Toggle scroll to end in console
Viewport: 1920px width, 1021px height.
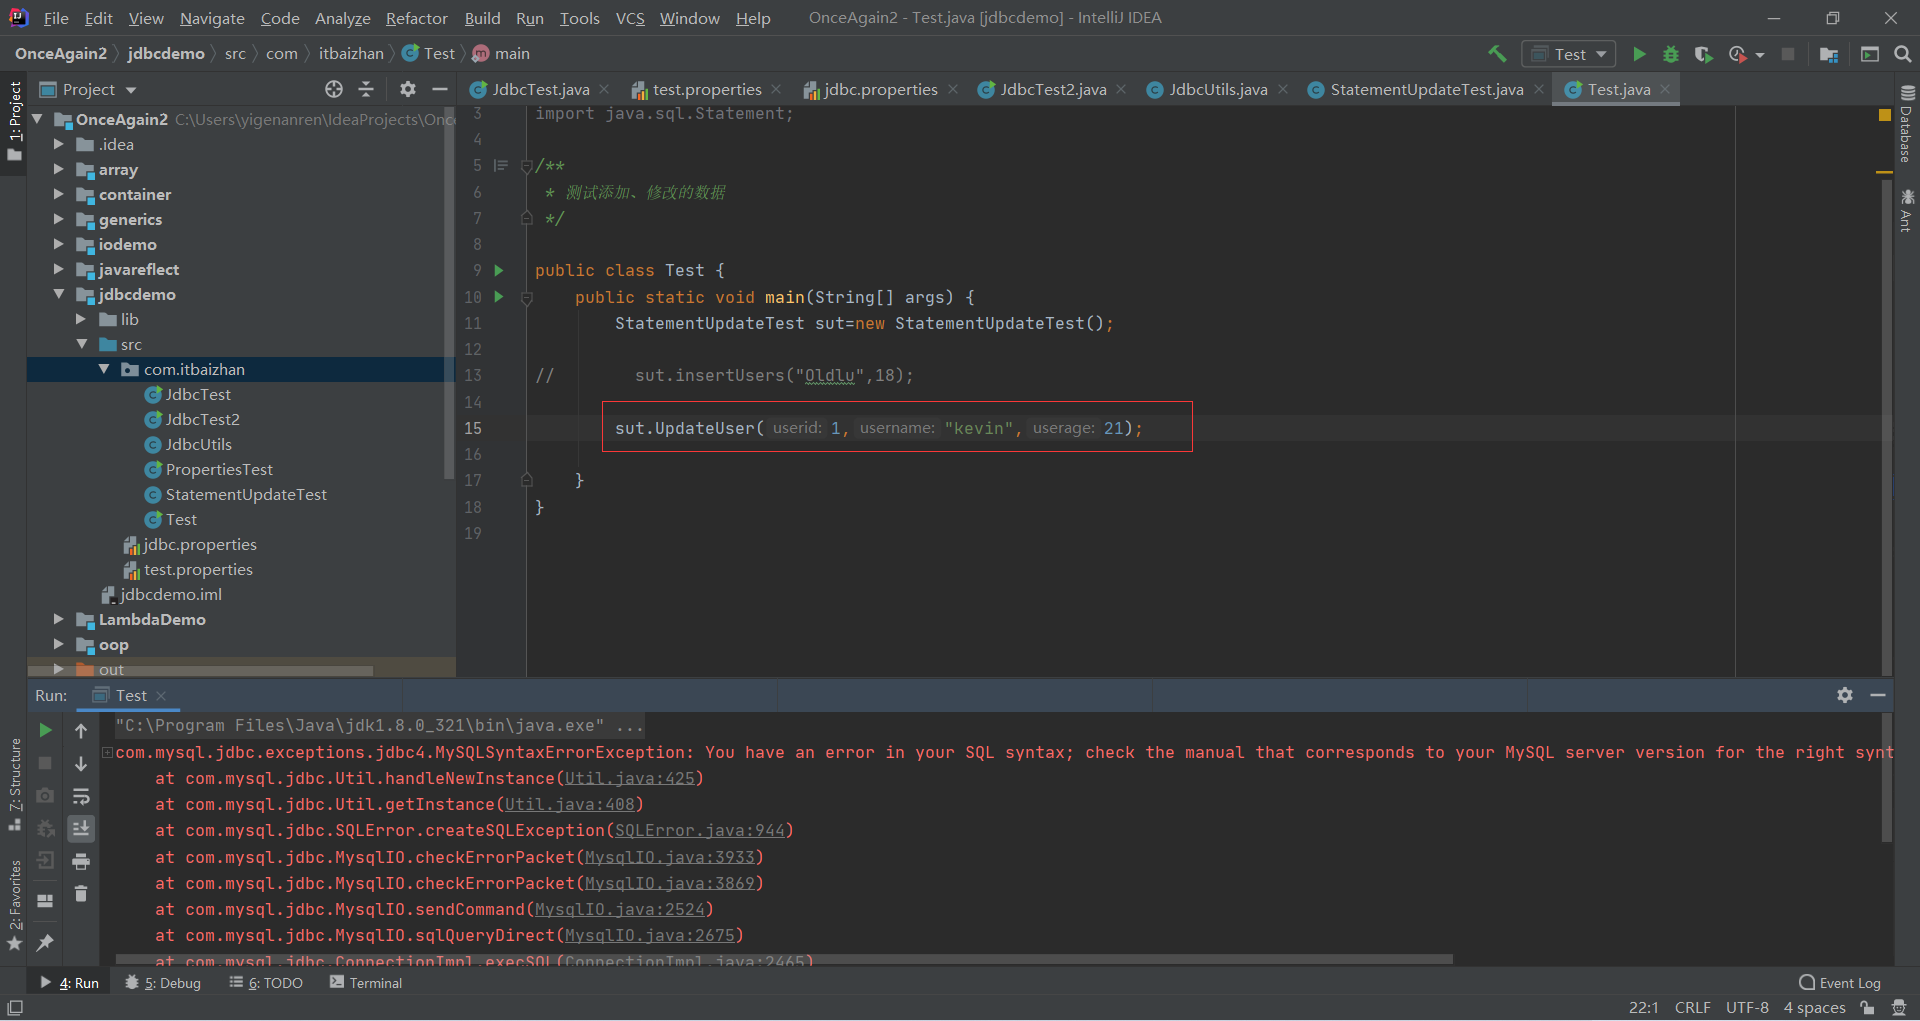(81, 829)
